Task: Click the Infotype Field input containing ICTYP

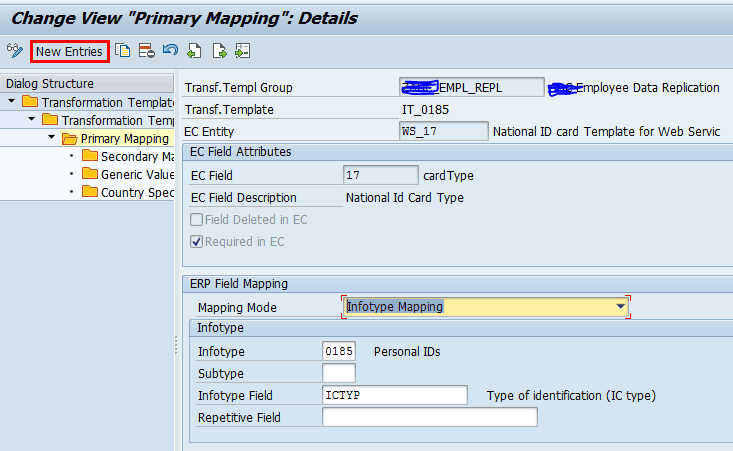Action: (x=394, y=396)
